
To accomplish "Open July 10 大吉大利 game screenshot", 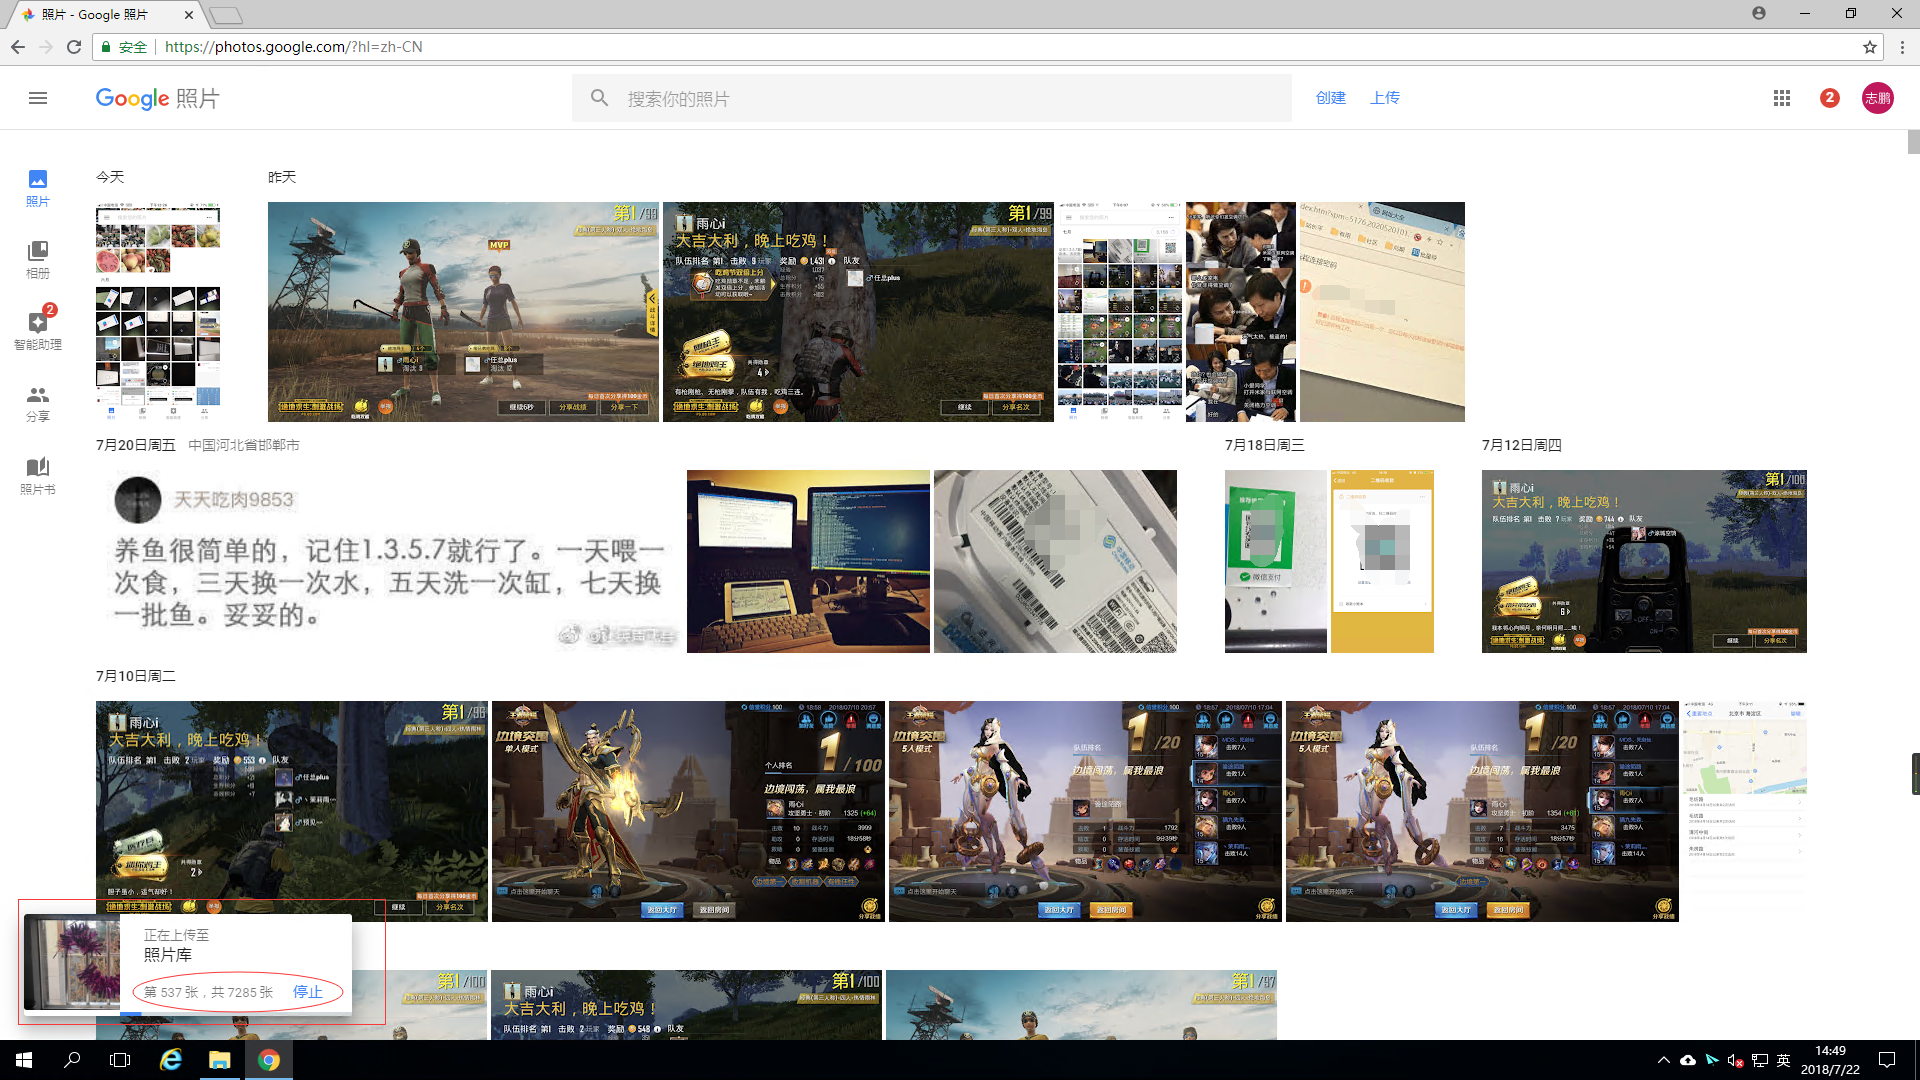I will tap(292, 811).
